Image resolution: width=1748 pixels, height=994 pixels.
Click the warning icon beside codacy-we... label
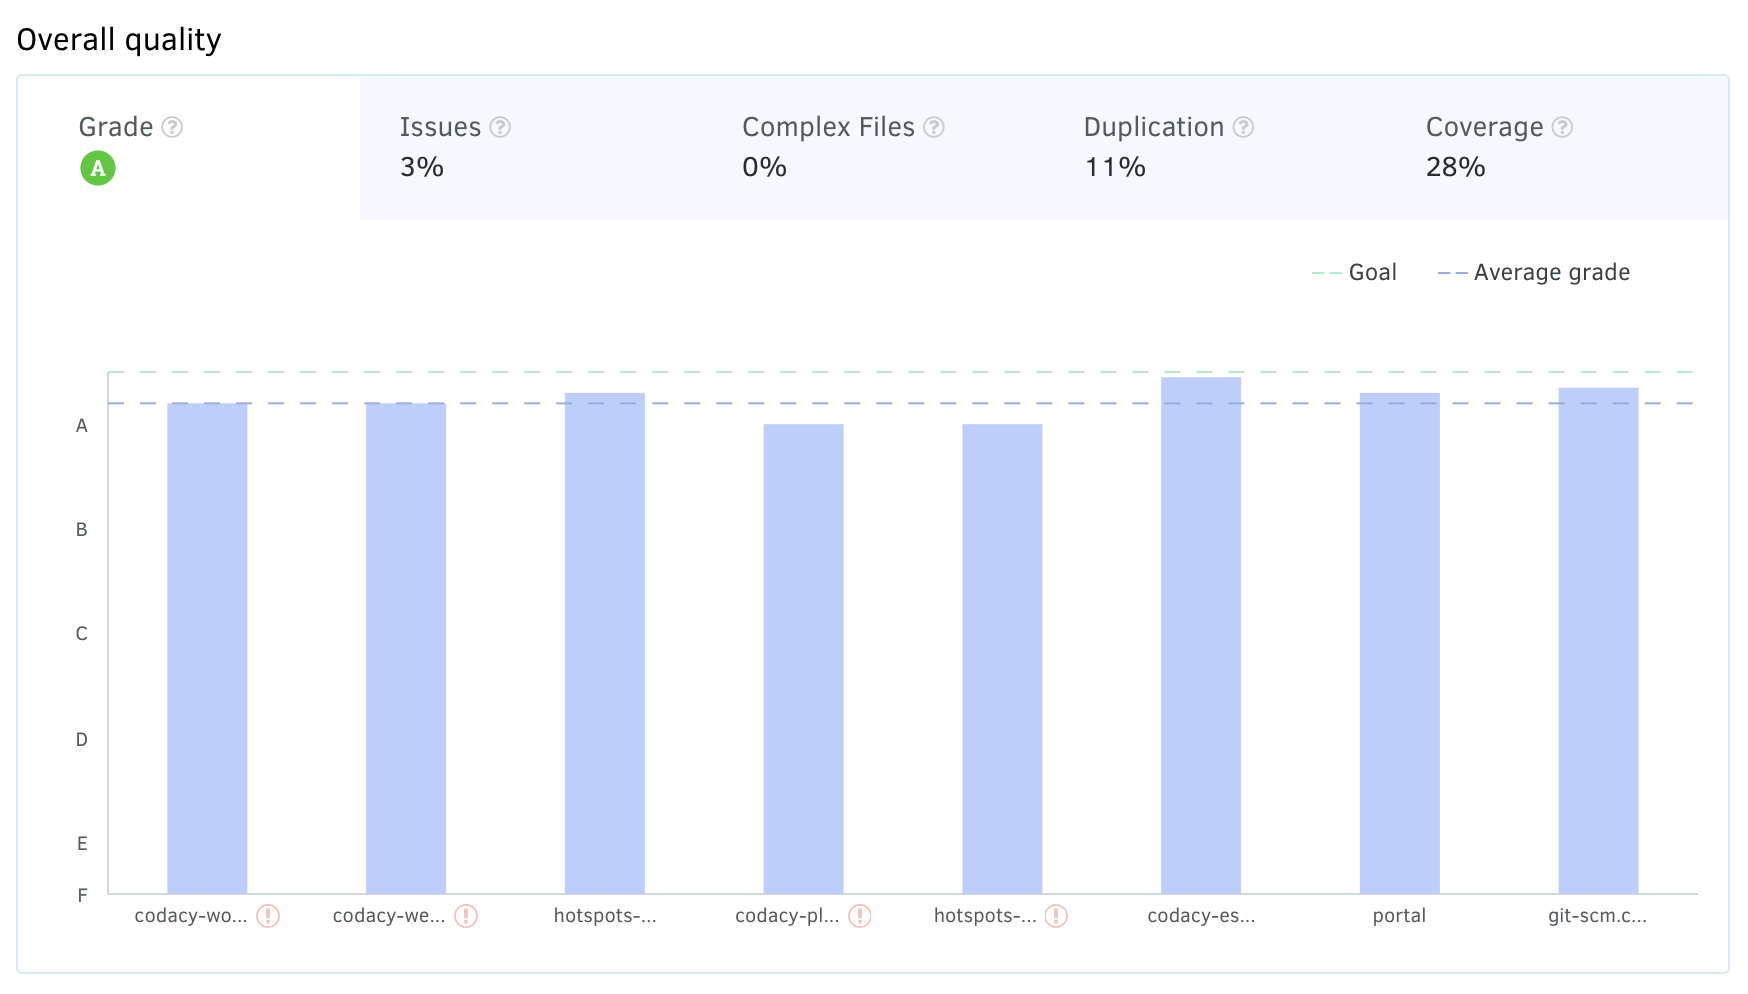466,916
